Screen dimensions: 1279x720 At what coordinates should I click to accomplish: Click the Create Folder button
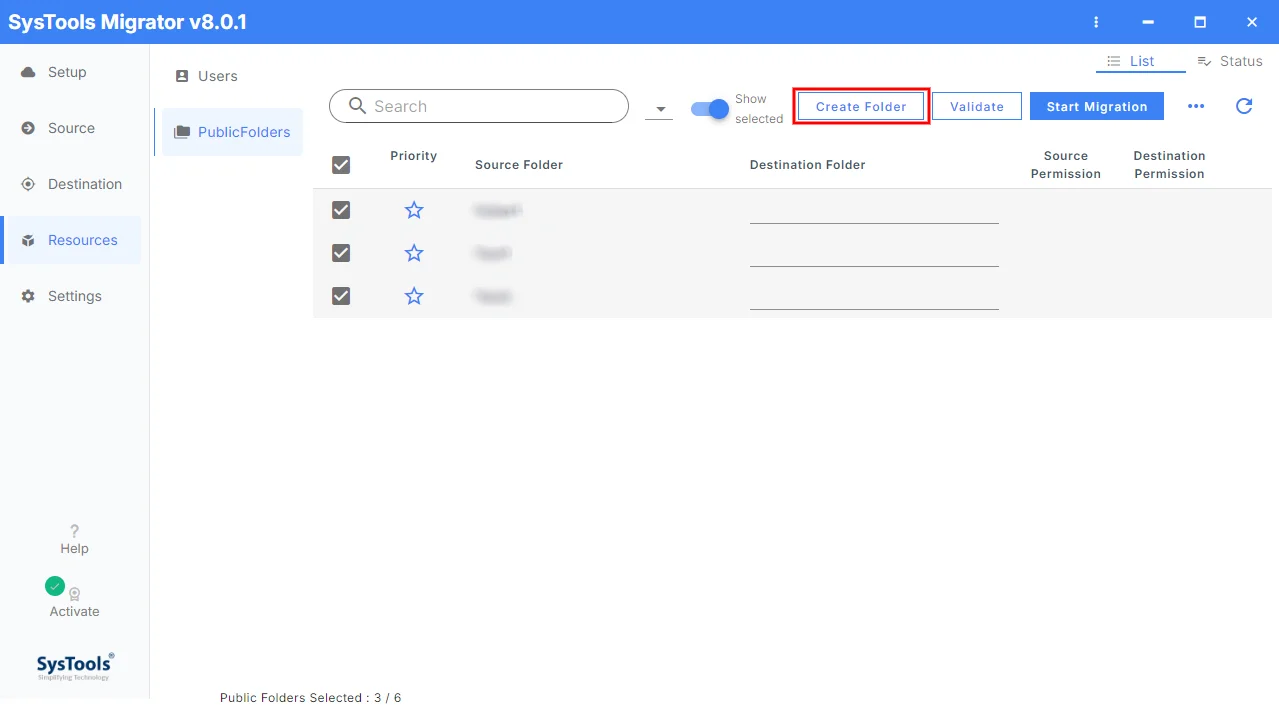[861, 106]
